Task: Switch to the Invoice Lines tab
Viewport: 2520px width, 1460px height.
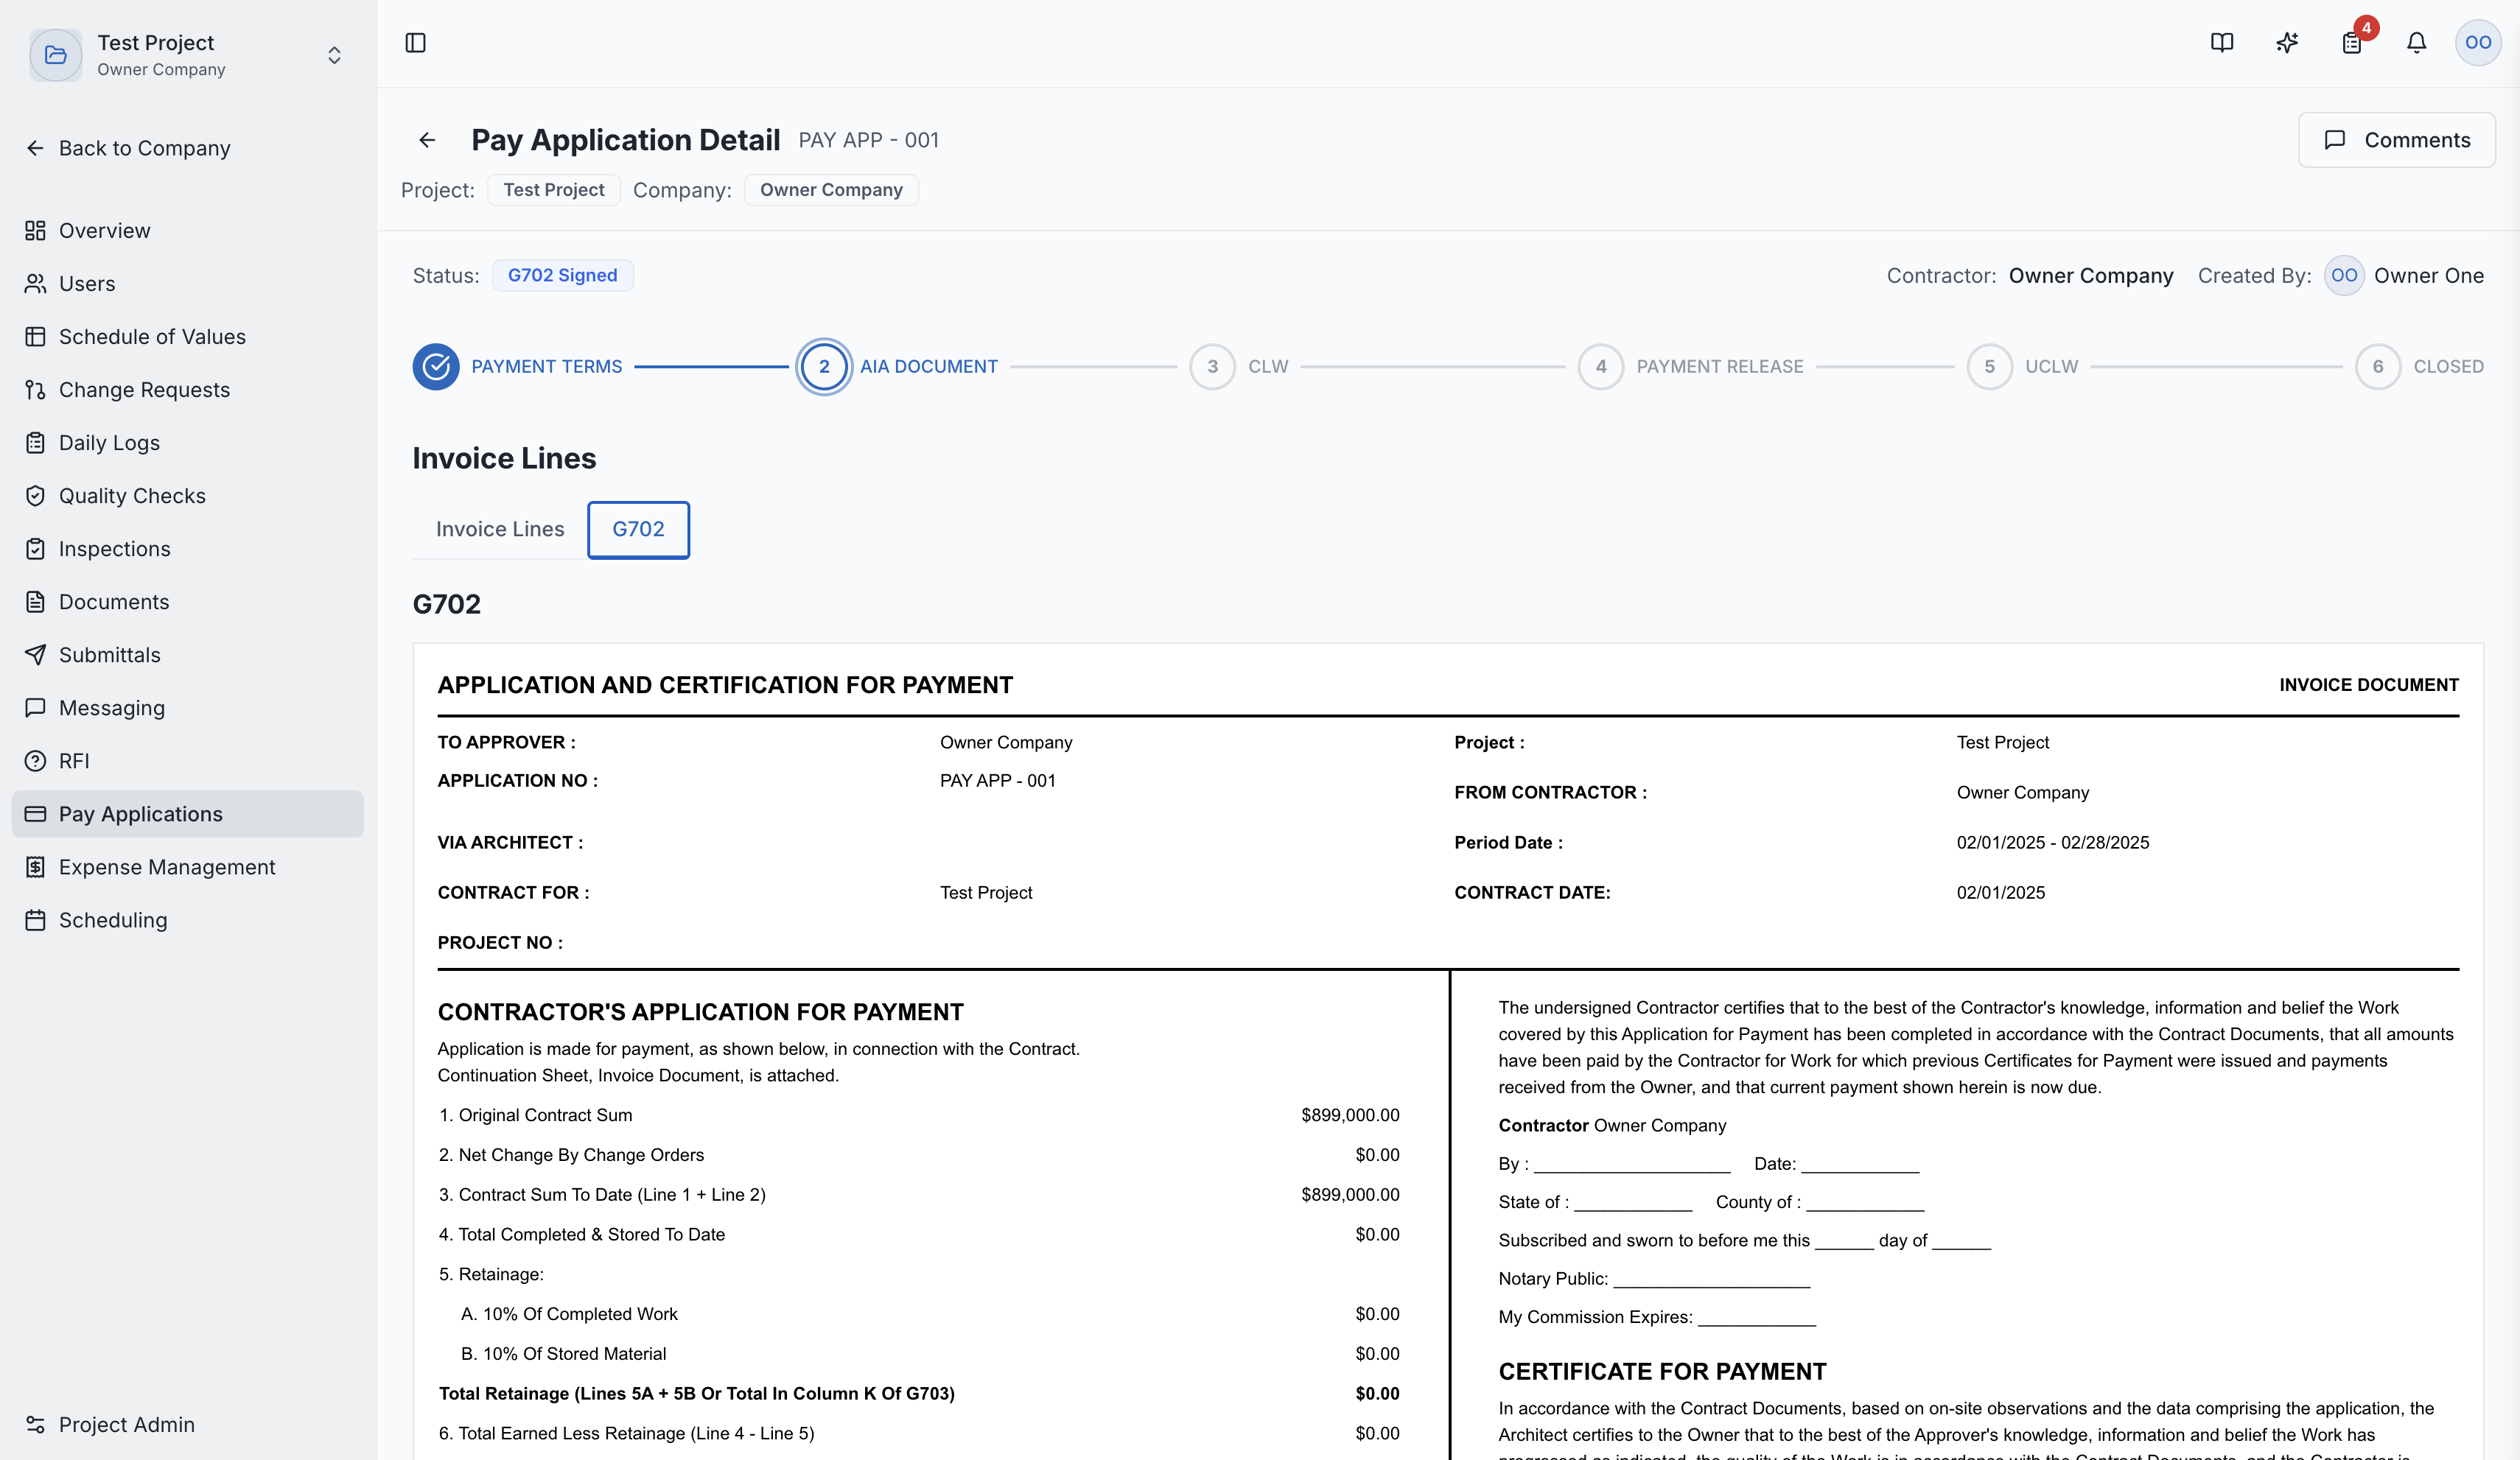Action: click(500, 529)
